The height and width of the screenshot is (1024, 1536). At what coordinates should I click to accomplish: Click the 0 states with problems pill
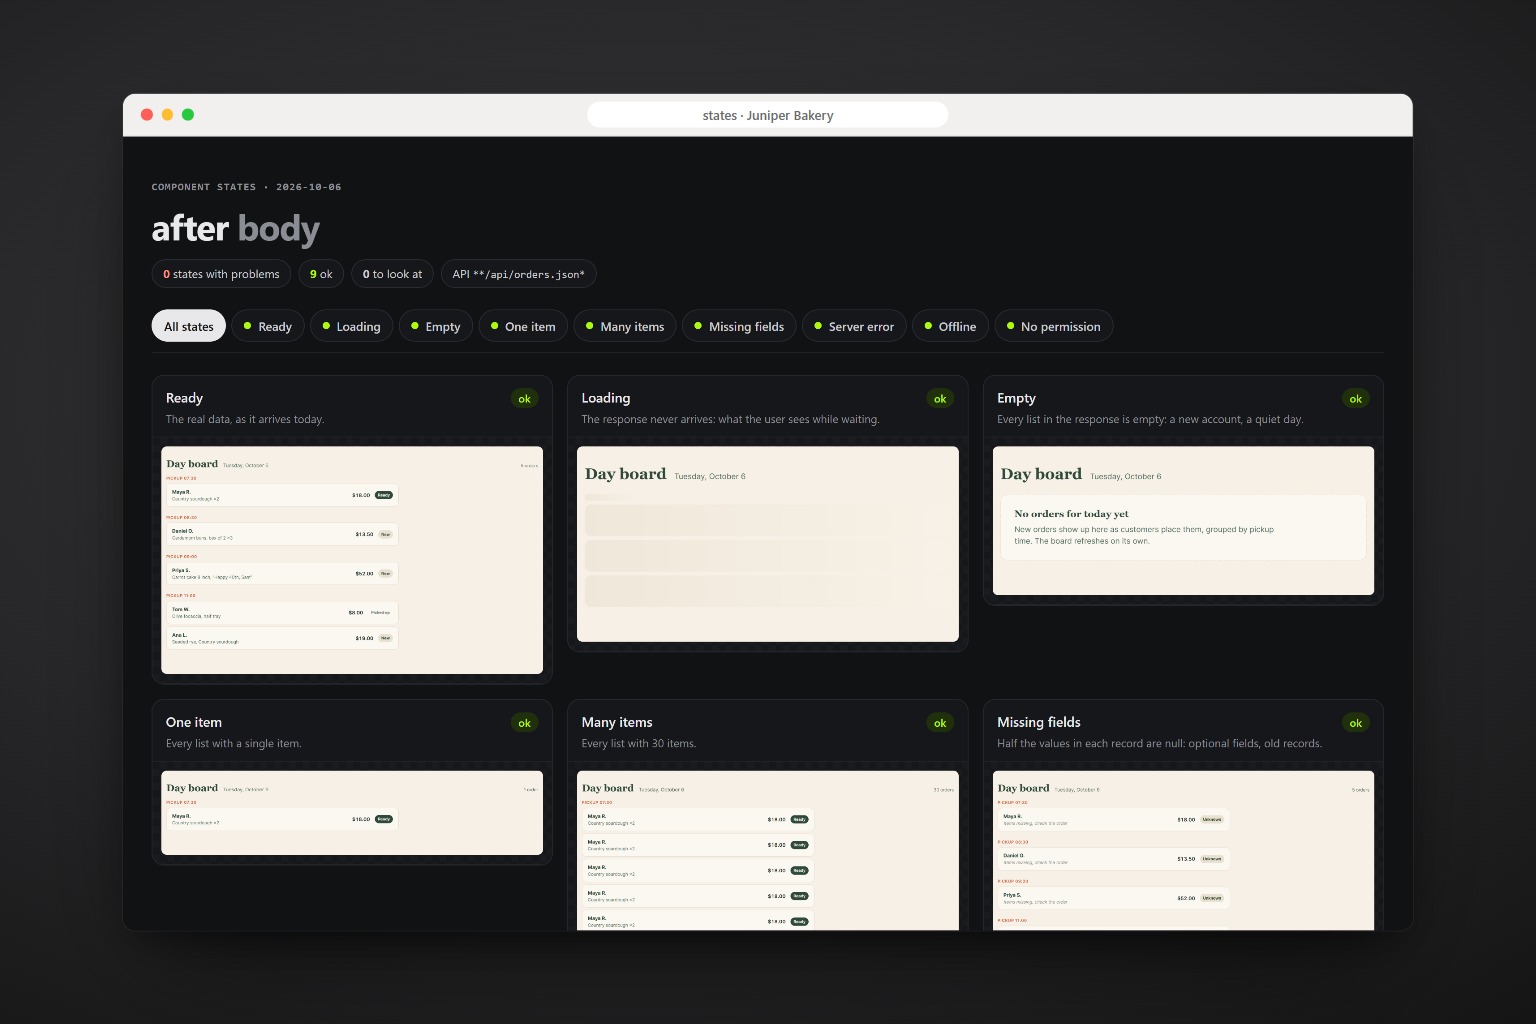[x=222, y=274]
